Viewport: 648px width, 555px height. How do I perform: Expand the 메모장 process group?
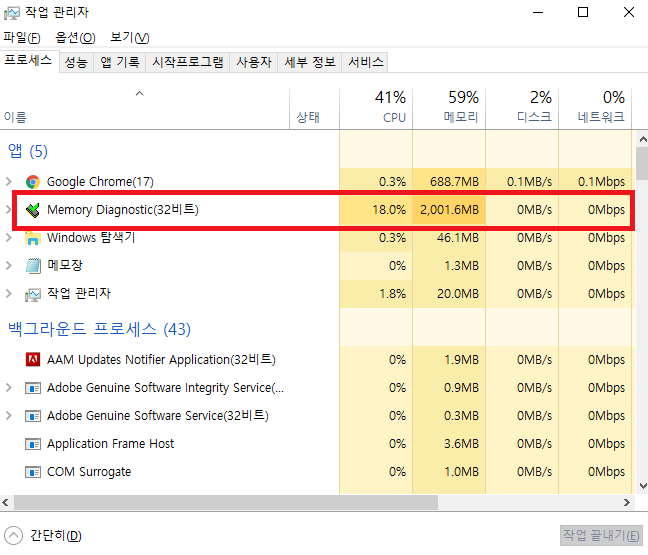click(x=8, y=265)
